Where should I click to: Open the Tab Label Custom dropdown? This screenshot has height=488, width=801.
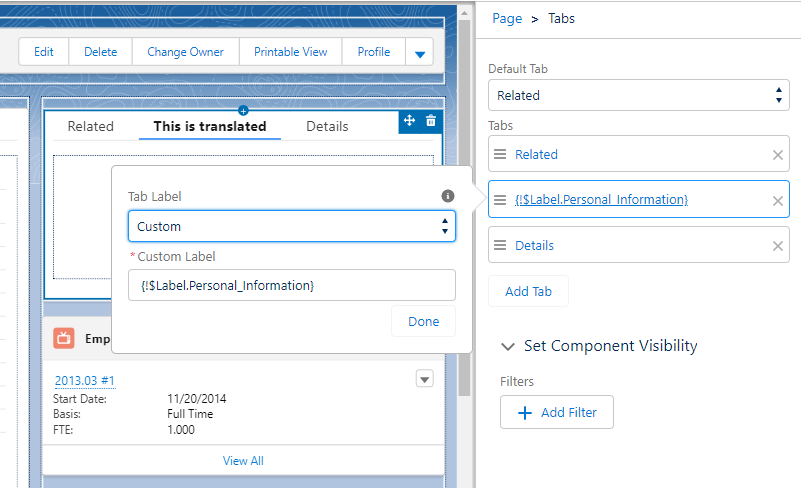point(291,226)
